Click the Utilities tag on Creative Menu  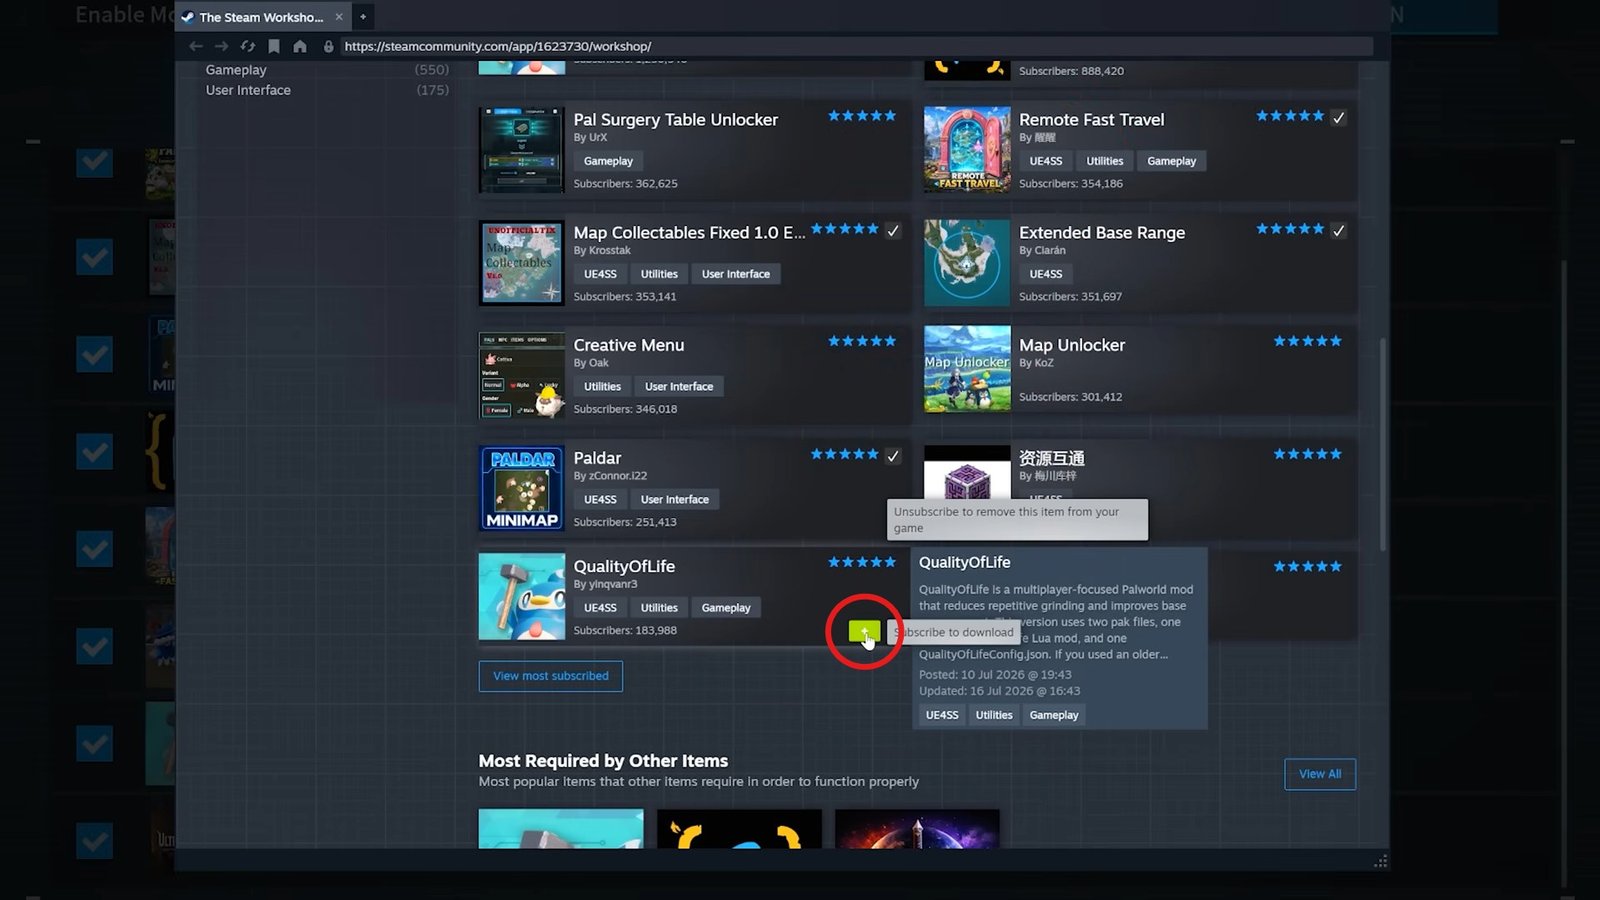[x=602, y=387]
